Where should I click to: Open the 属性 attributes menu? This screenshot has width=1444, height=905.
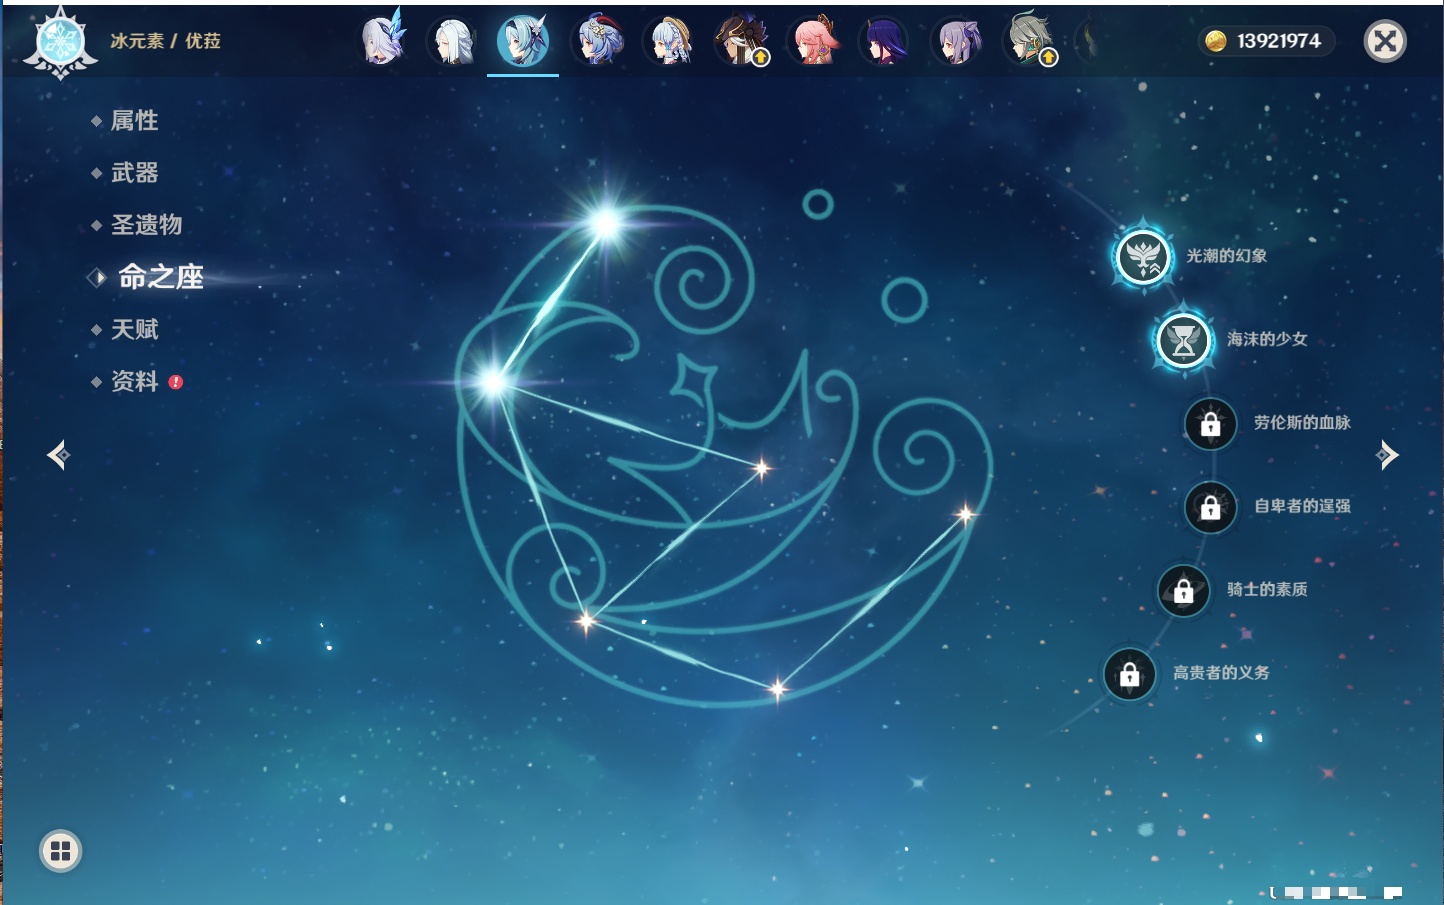coord(134,121)
